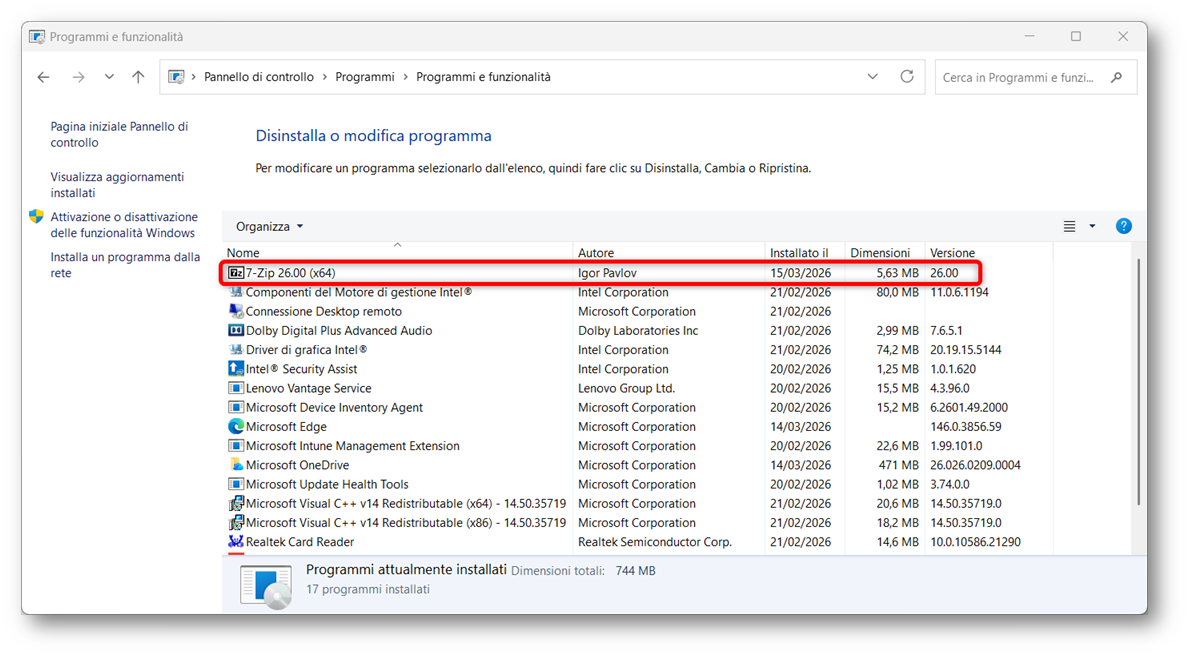Image resolution: width=1190 pixels, height=657 pixels.
Task: Sort list by Installato il column
Action: click(798, 253)
